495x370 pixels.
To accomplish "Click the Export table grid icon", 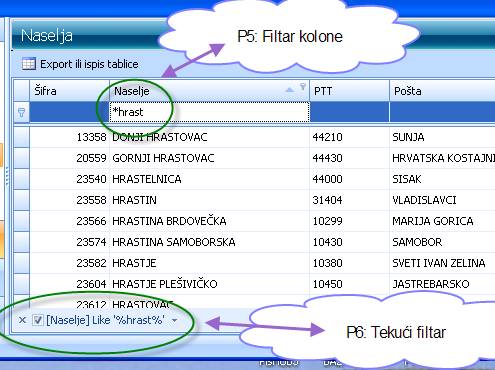I will click(x=29, y=64).
